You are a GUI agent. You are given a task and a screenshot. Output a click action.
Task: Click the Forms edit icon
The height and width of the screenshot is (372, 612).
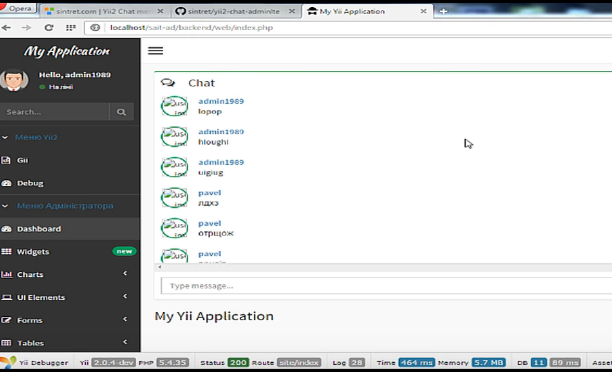coord(6,320)
